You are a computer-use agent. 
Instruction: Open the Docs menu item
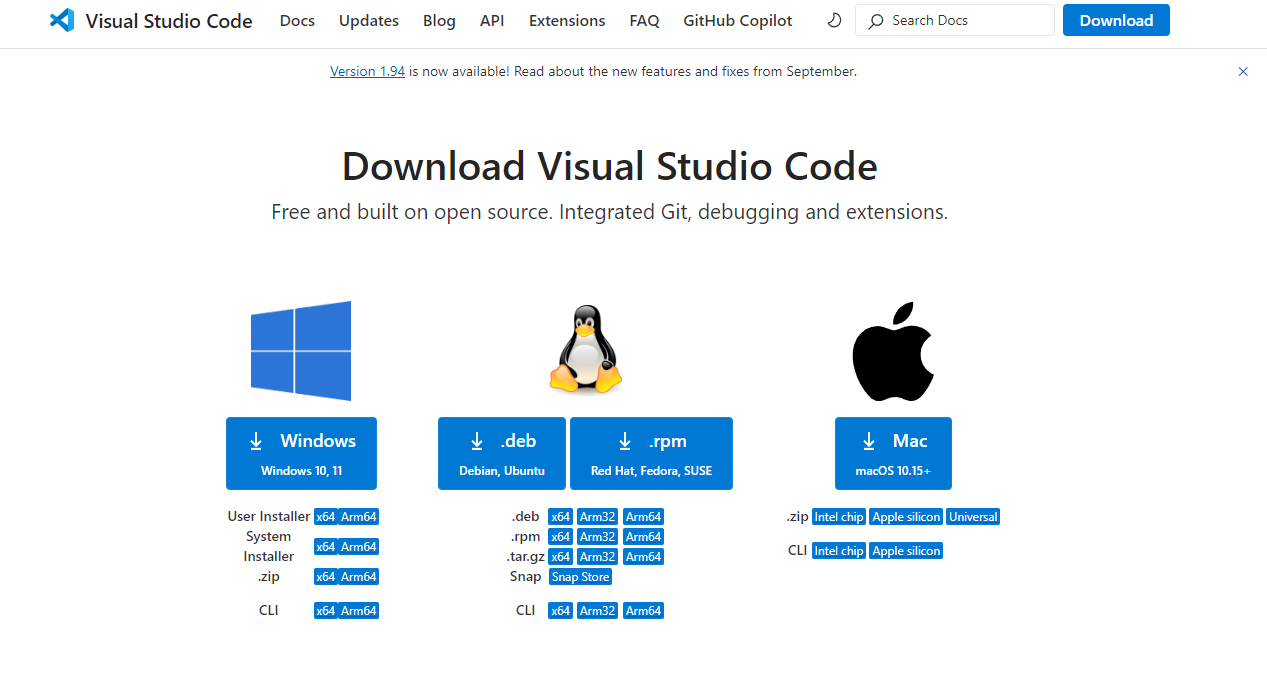tap(297, 20)
